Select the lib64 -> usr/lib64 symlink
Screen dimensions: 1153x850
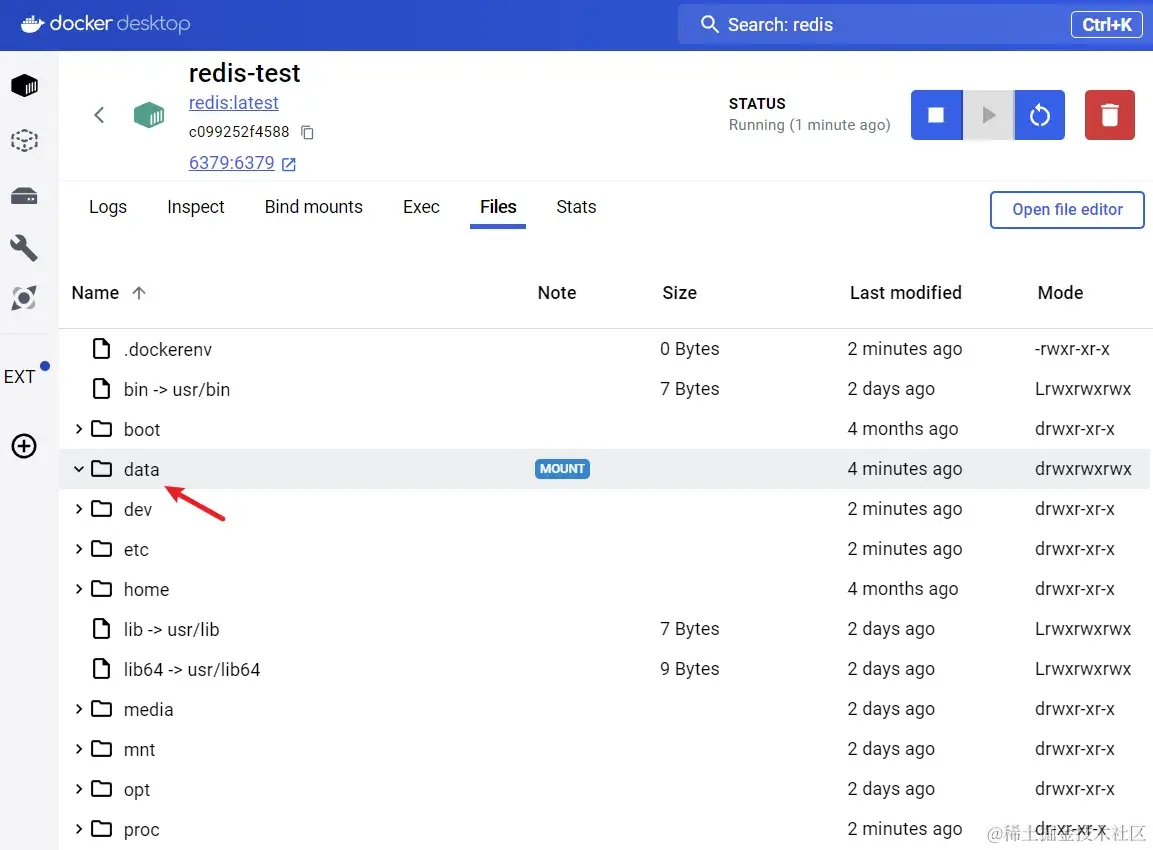(x=604, y=669)
